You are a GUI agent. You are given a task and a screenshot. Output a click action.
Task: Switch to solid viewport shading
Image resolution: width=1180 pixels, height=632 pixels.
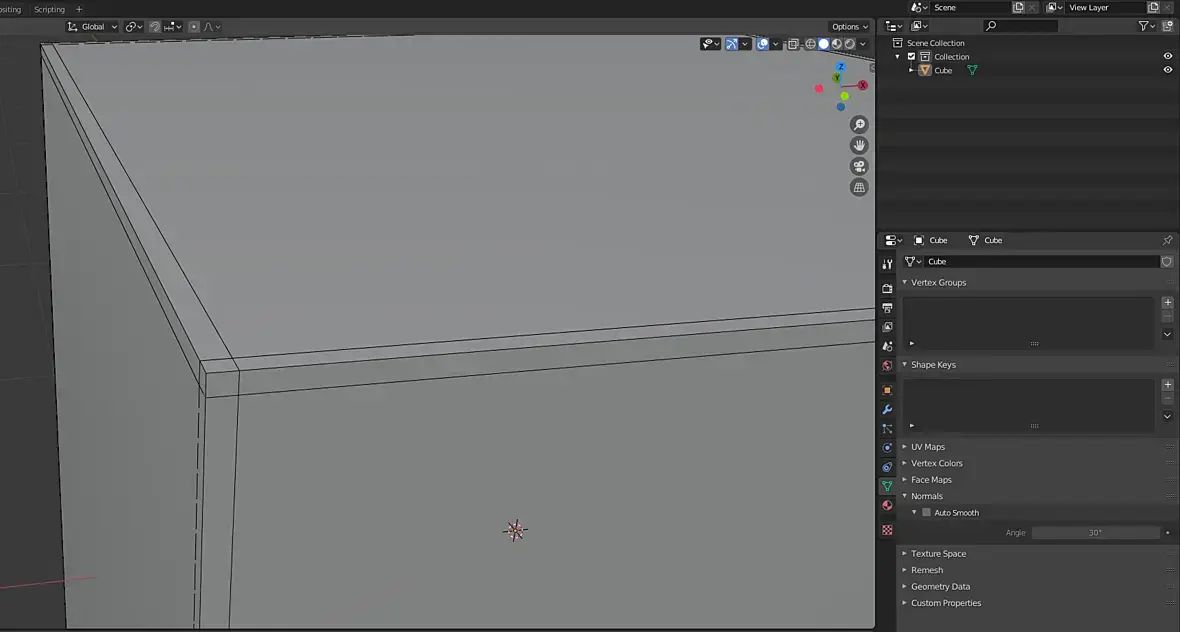tap(823, 44)
